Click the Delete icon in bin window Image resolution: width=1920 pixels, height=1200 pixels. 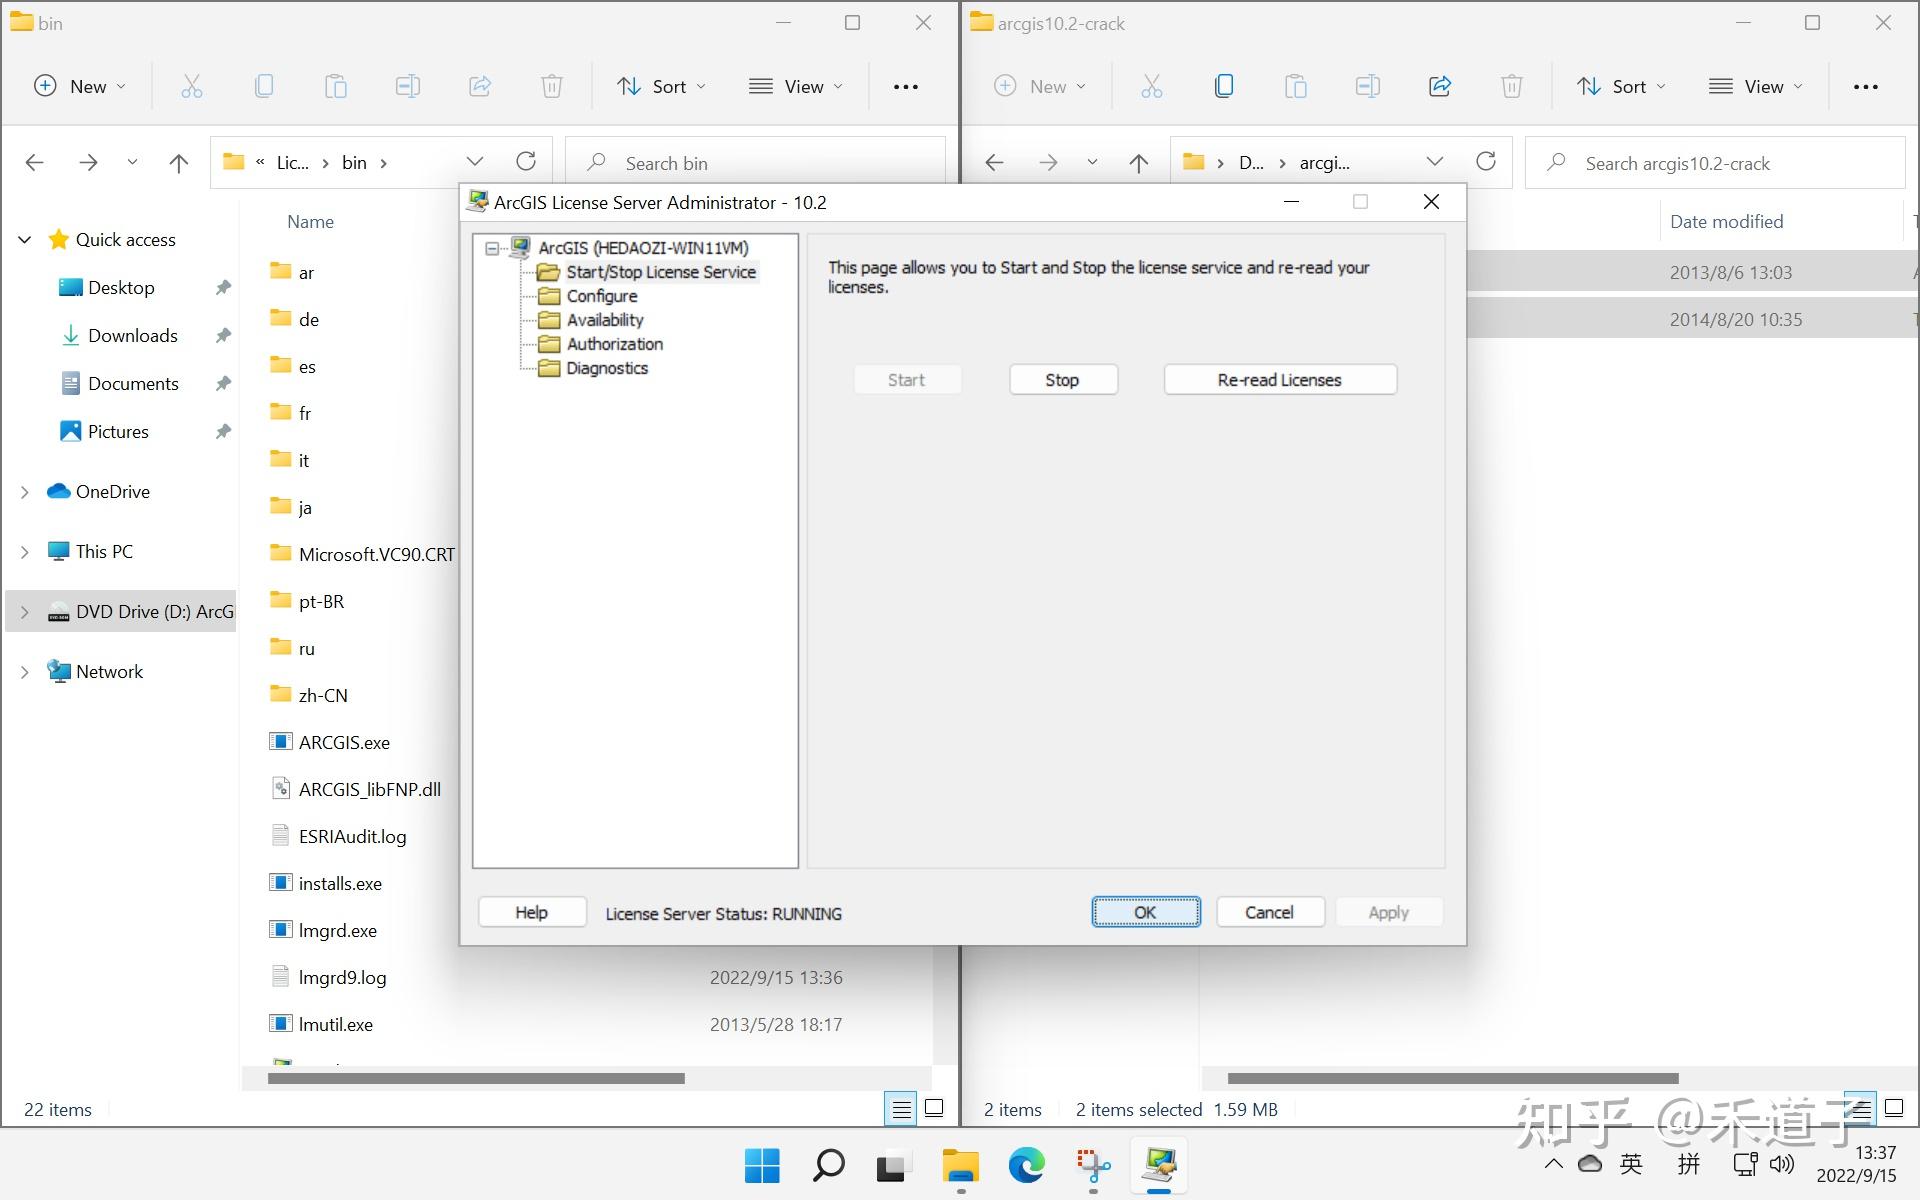click(552, 87)
